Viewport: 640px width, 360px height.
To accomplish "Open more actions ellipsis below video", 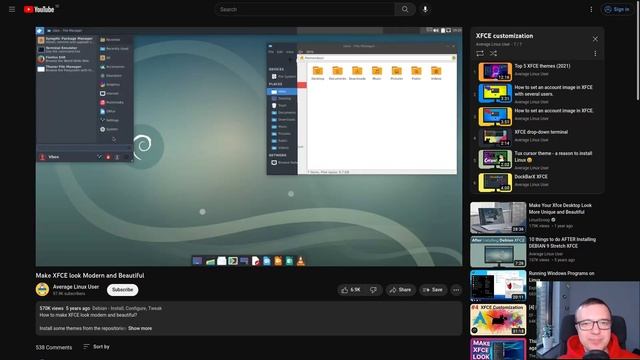I will 456,290.
